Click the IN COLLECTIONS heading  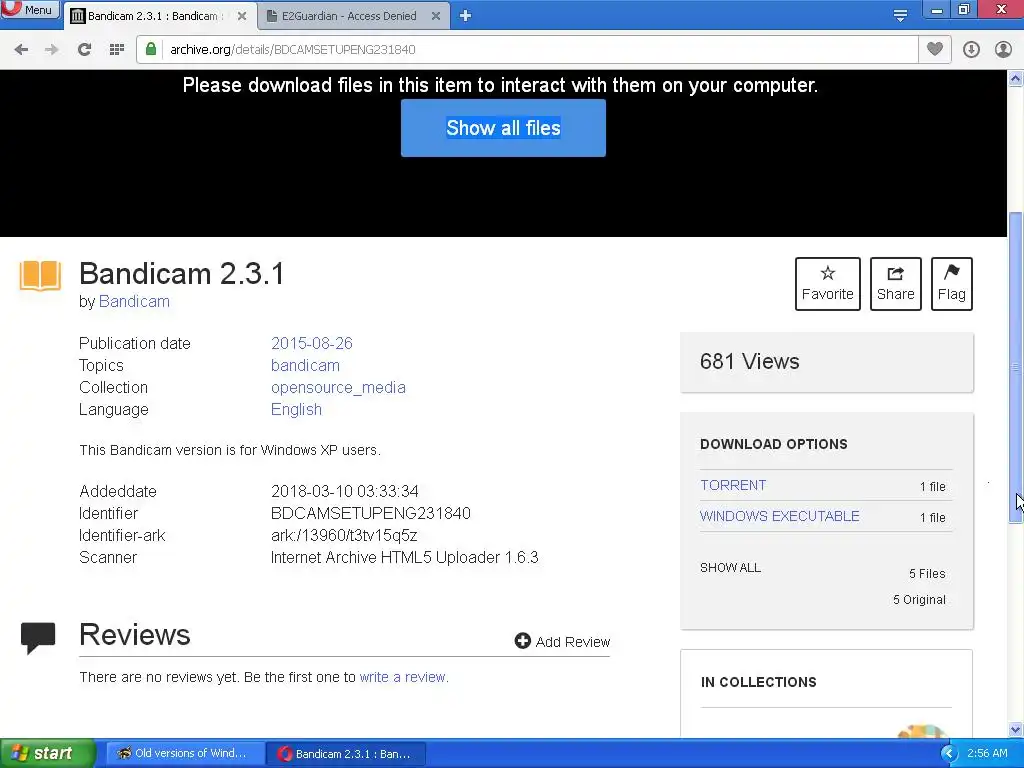(x=758, y=682)
